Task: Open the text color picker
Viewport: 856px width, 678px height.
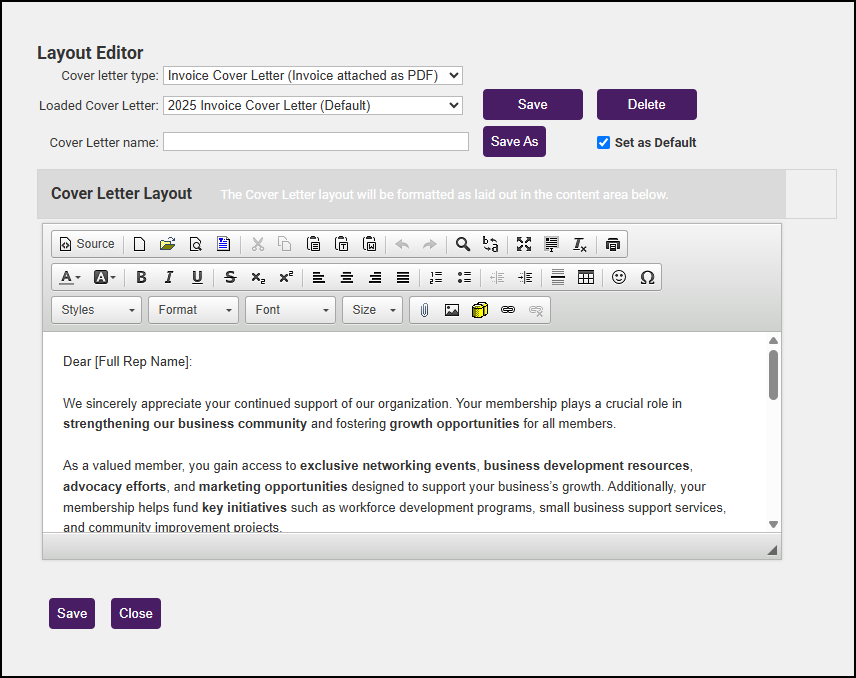Action: [x=70, y=277]
